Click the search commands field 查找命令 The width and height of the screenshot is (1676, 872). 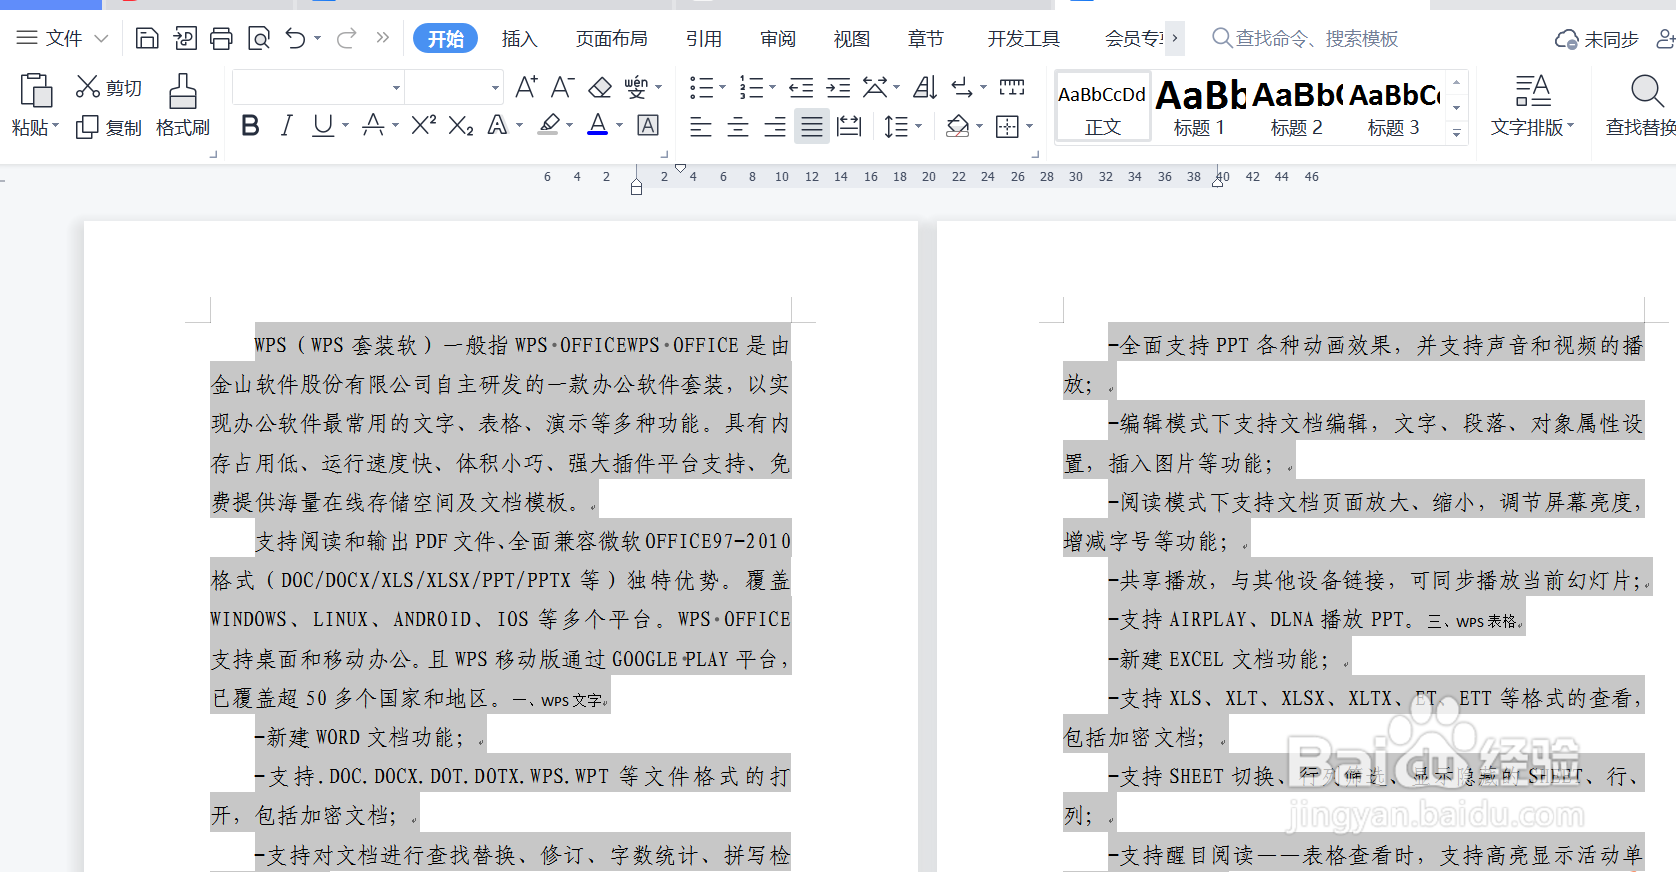click(1305, 38)
